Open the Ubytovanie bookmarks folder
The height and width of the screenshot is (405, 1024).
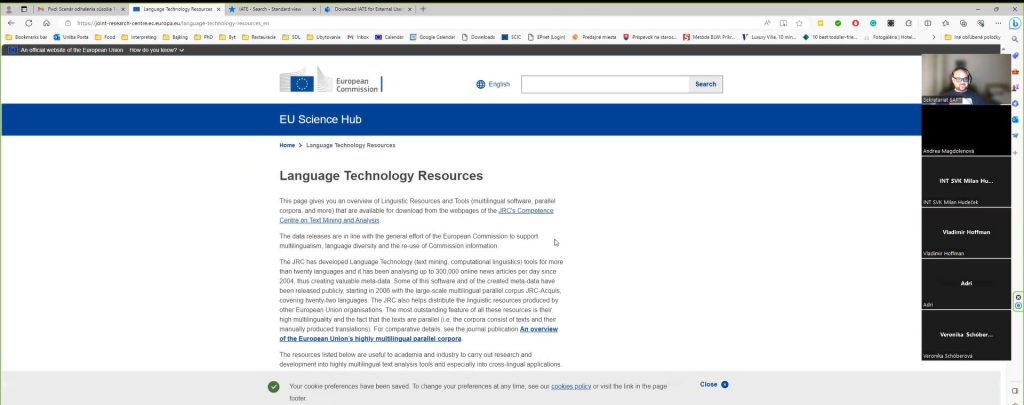[x=324, y=37]
